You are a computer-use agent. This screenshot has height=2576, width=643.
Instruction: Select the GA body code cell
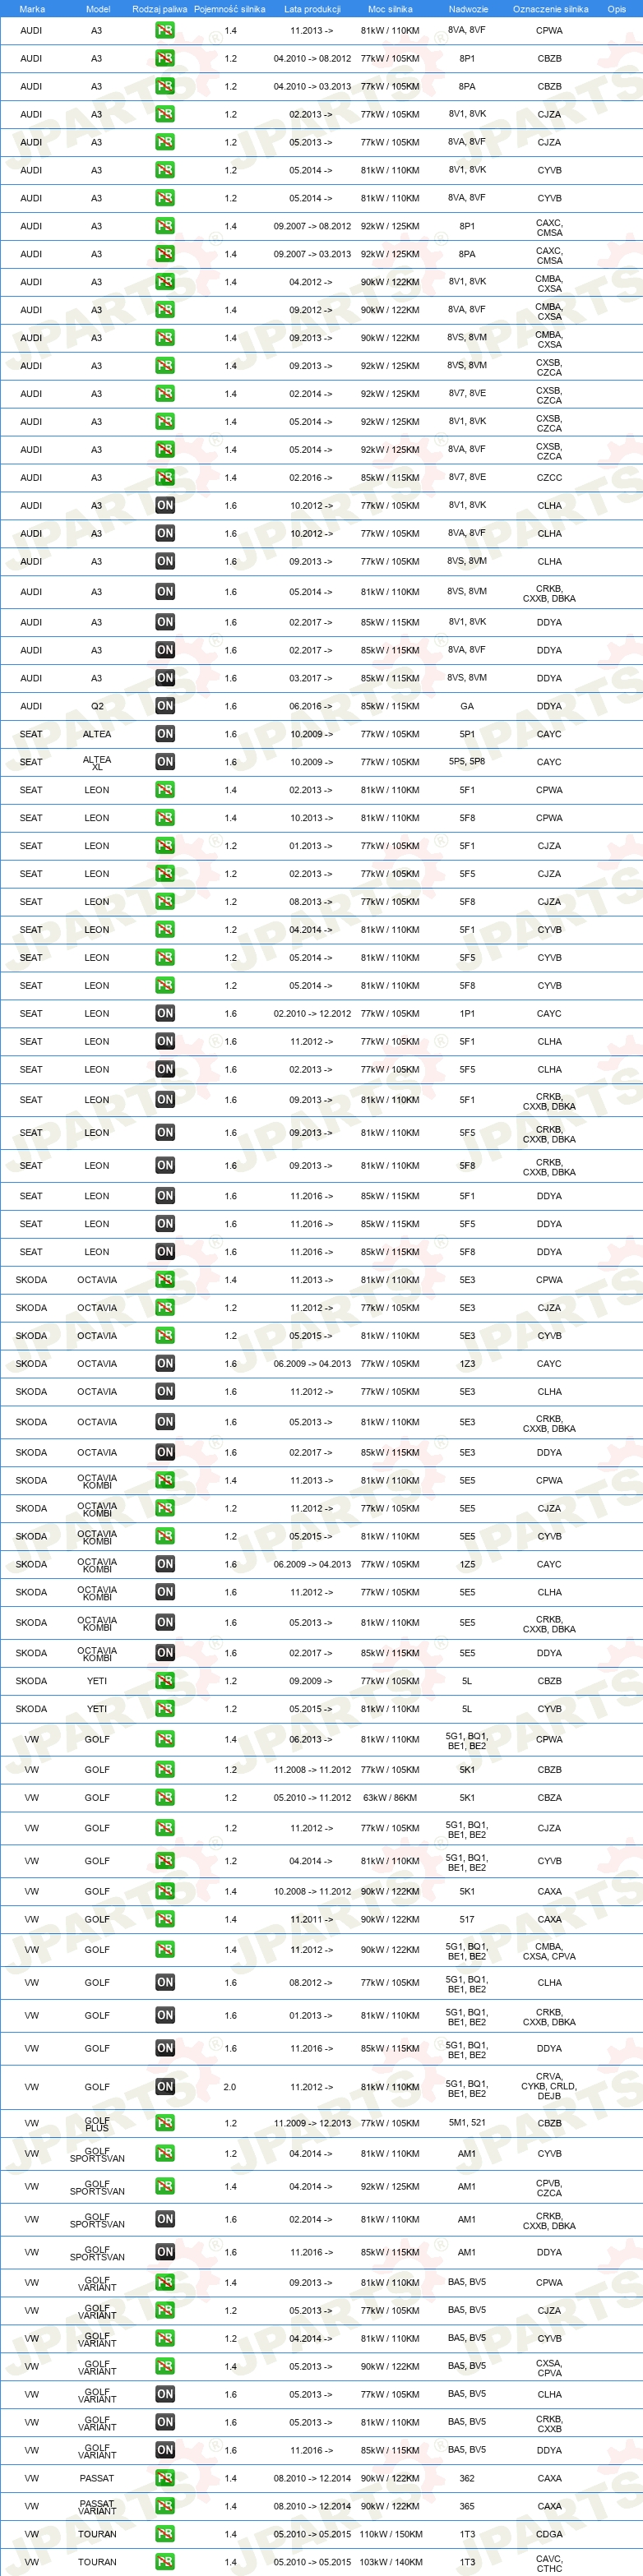click(x=467, y=706)
